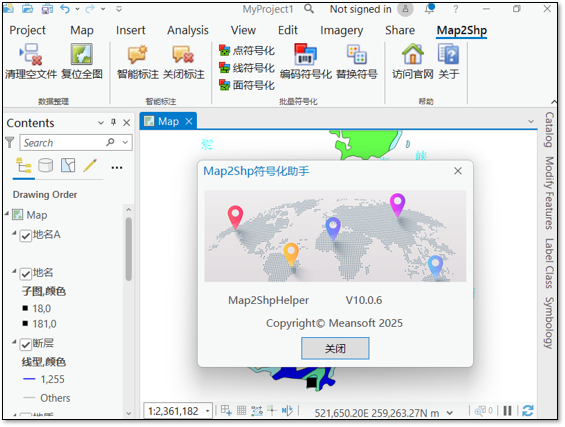
Task: Switch to the Insert ribbon tab
Action: click(130, 30)
